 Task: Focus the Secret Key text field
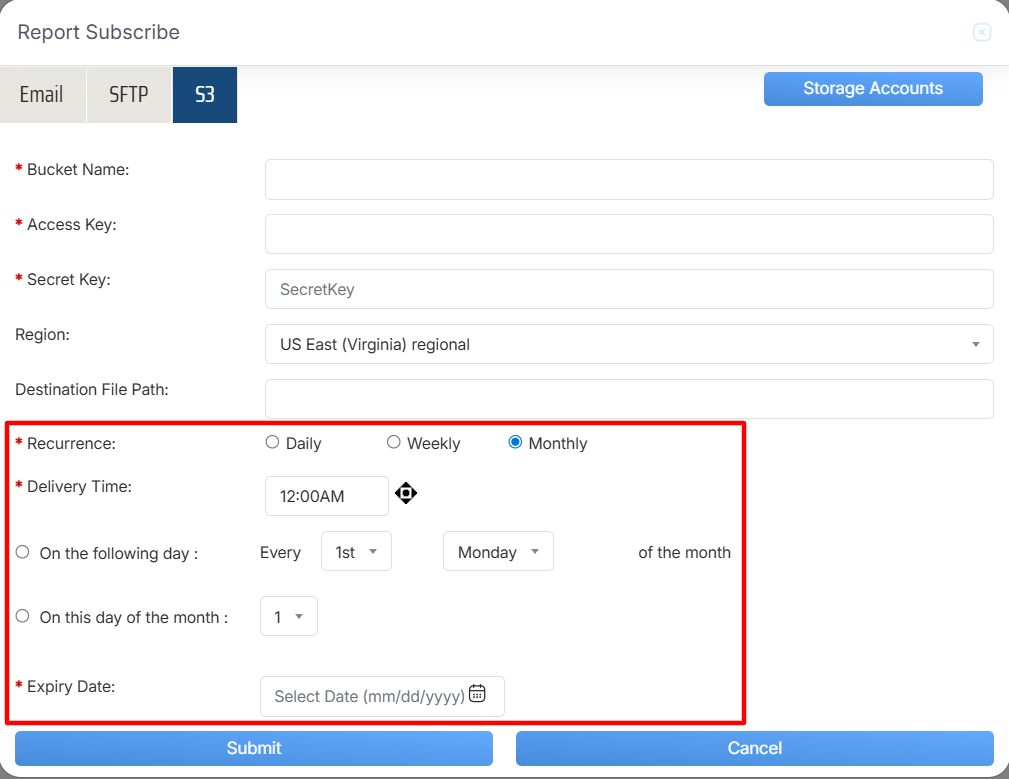click(628, 289)
